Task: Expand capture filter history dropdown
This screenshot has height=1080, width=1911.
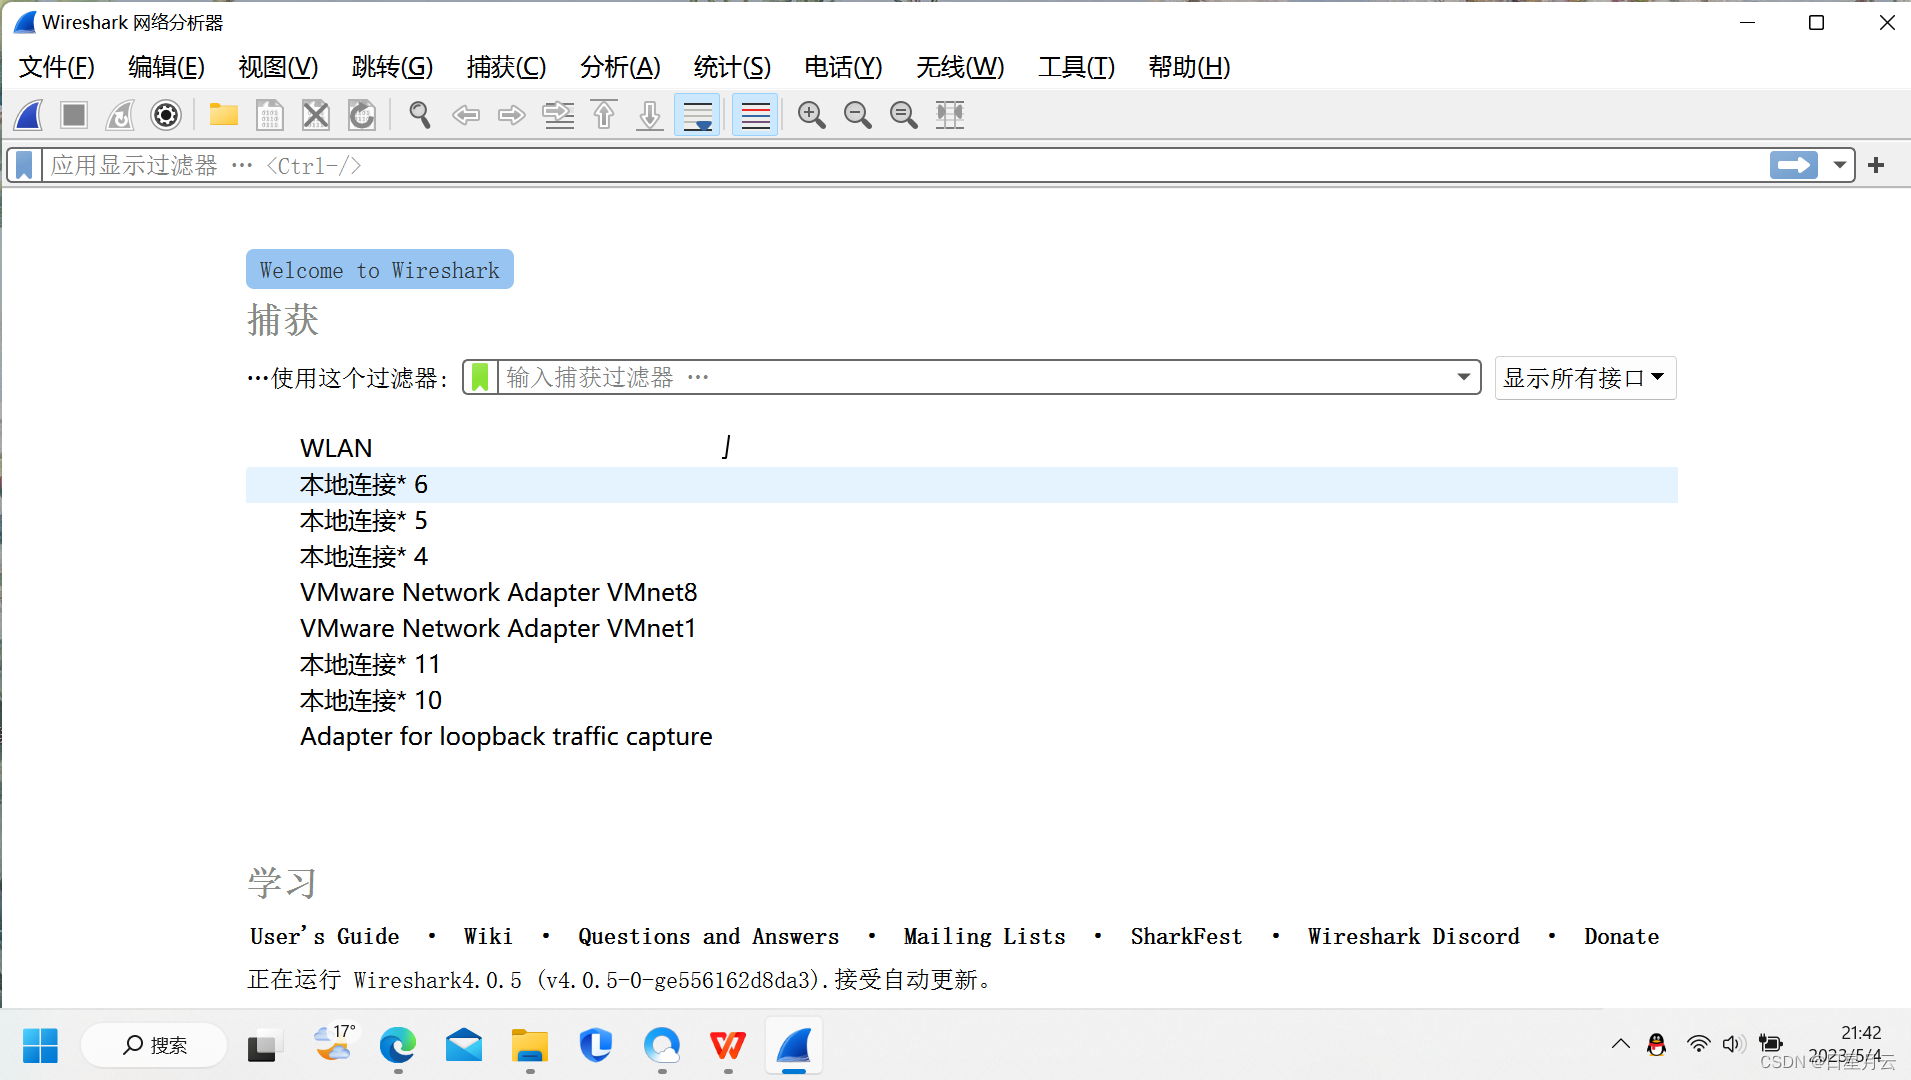Action: coord(1463,377)
